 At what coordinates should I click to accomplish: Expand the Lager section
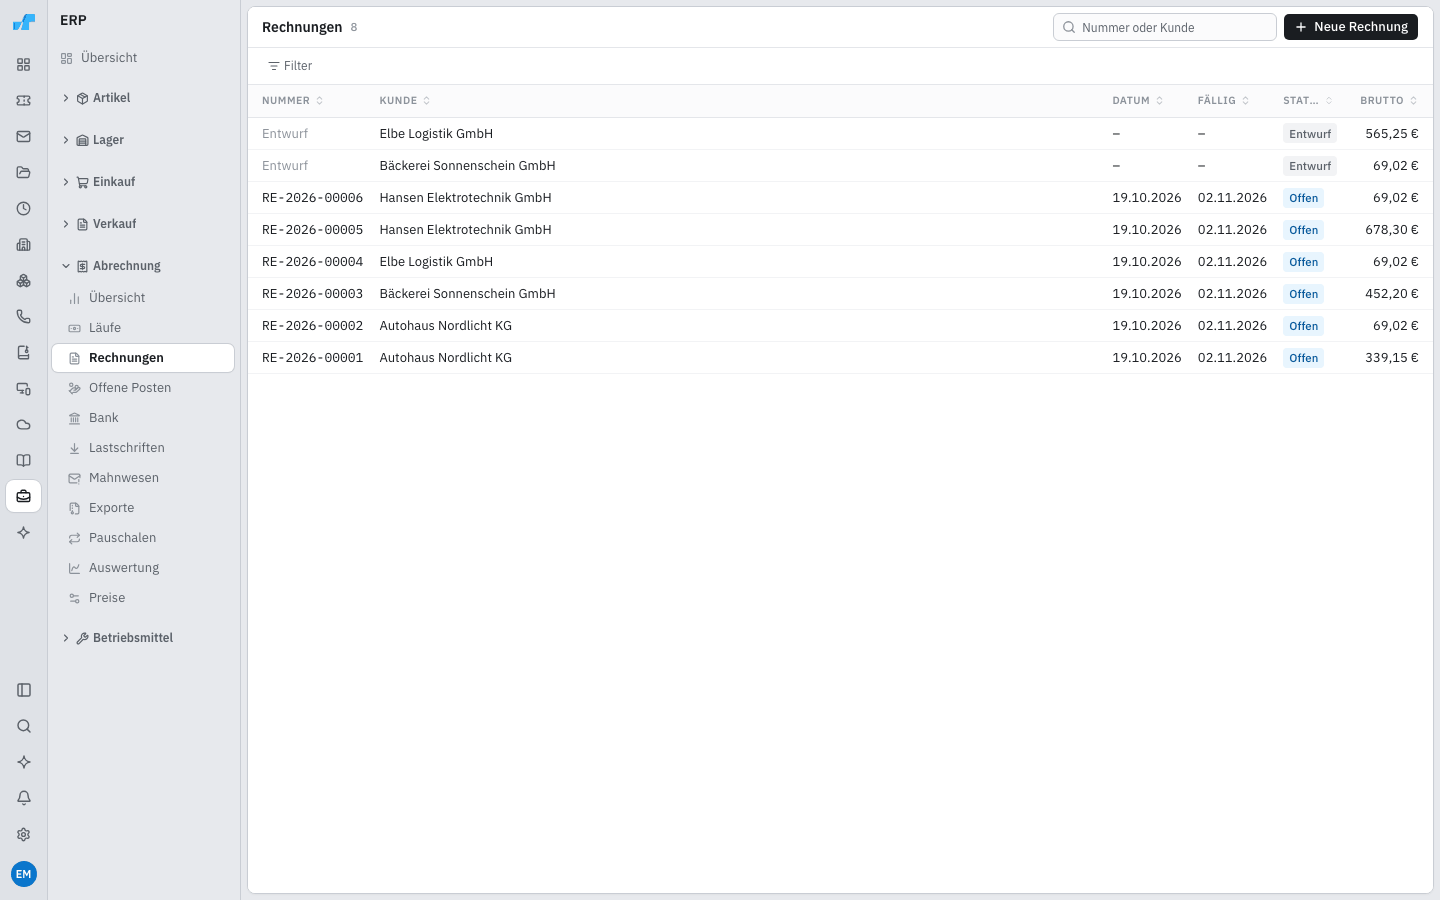pos(143,140)
